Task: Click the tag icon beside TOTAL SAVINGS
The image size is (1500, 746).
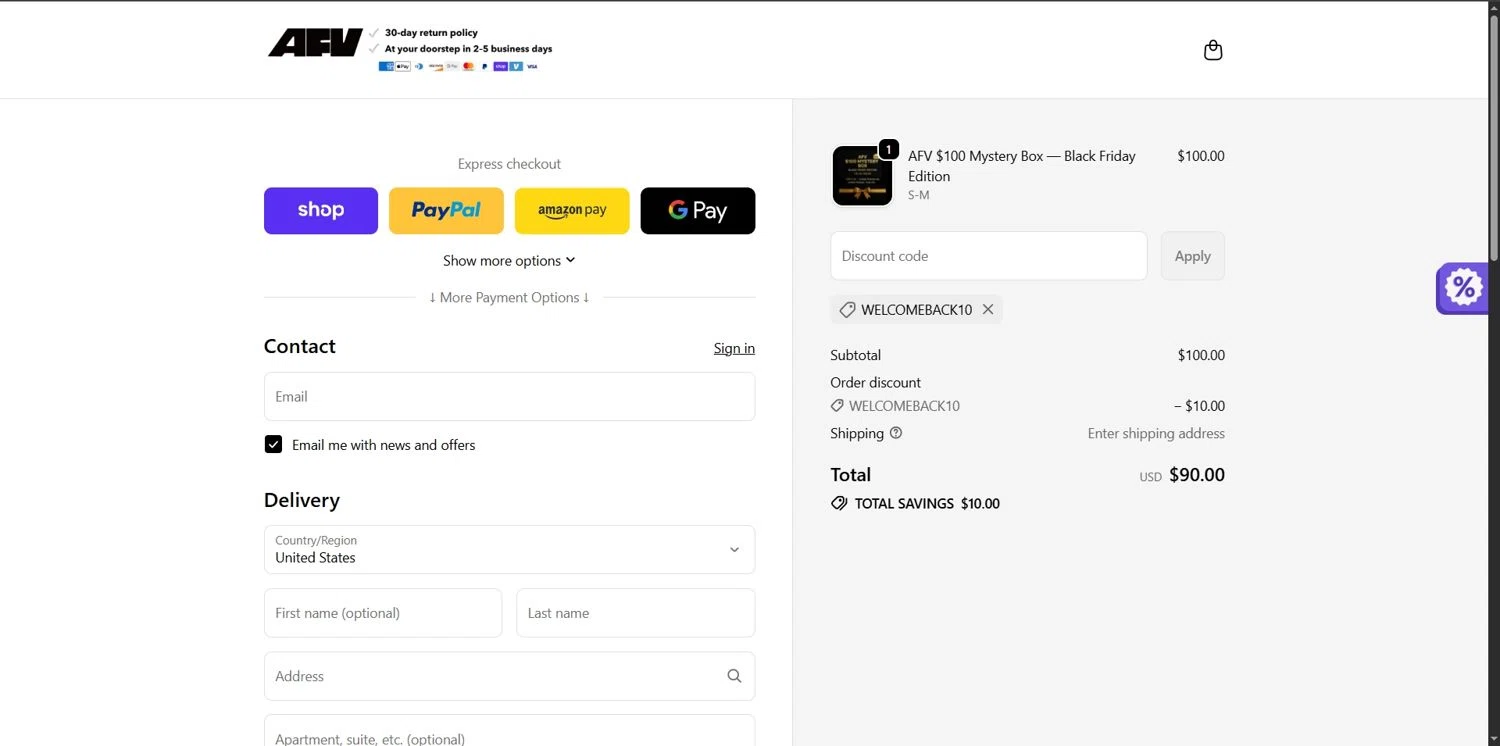Action: pyautogui.click(x=839, y=503)
